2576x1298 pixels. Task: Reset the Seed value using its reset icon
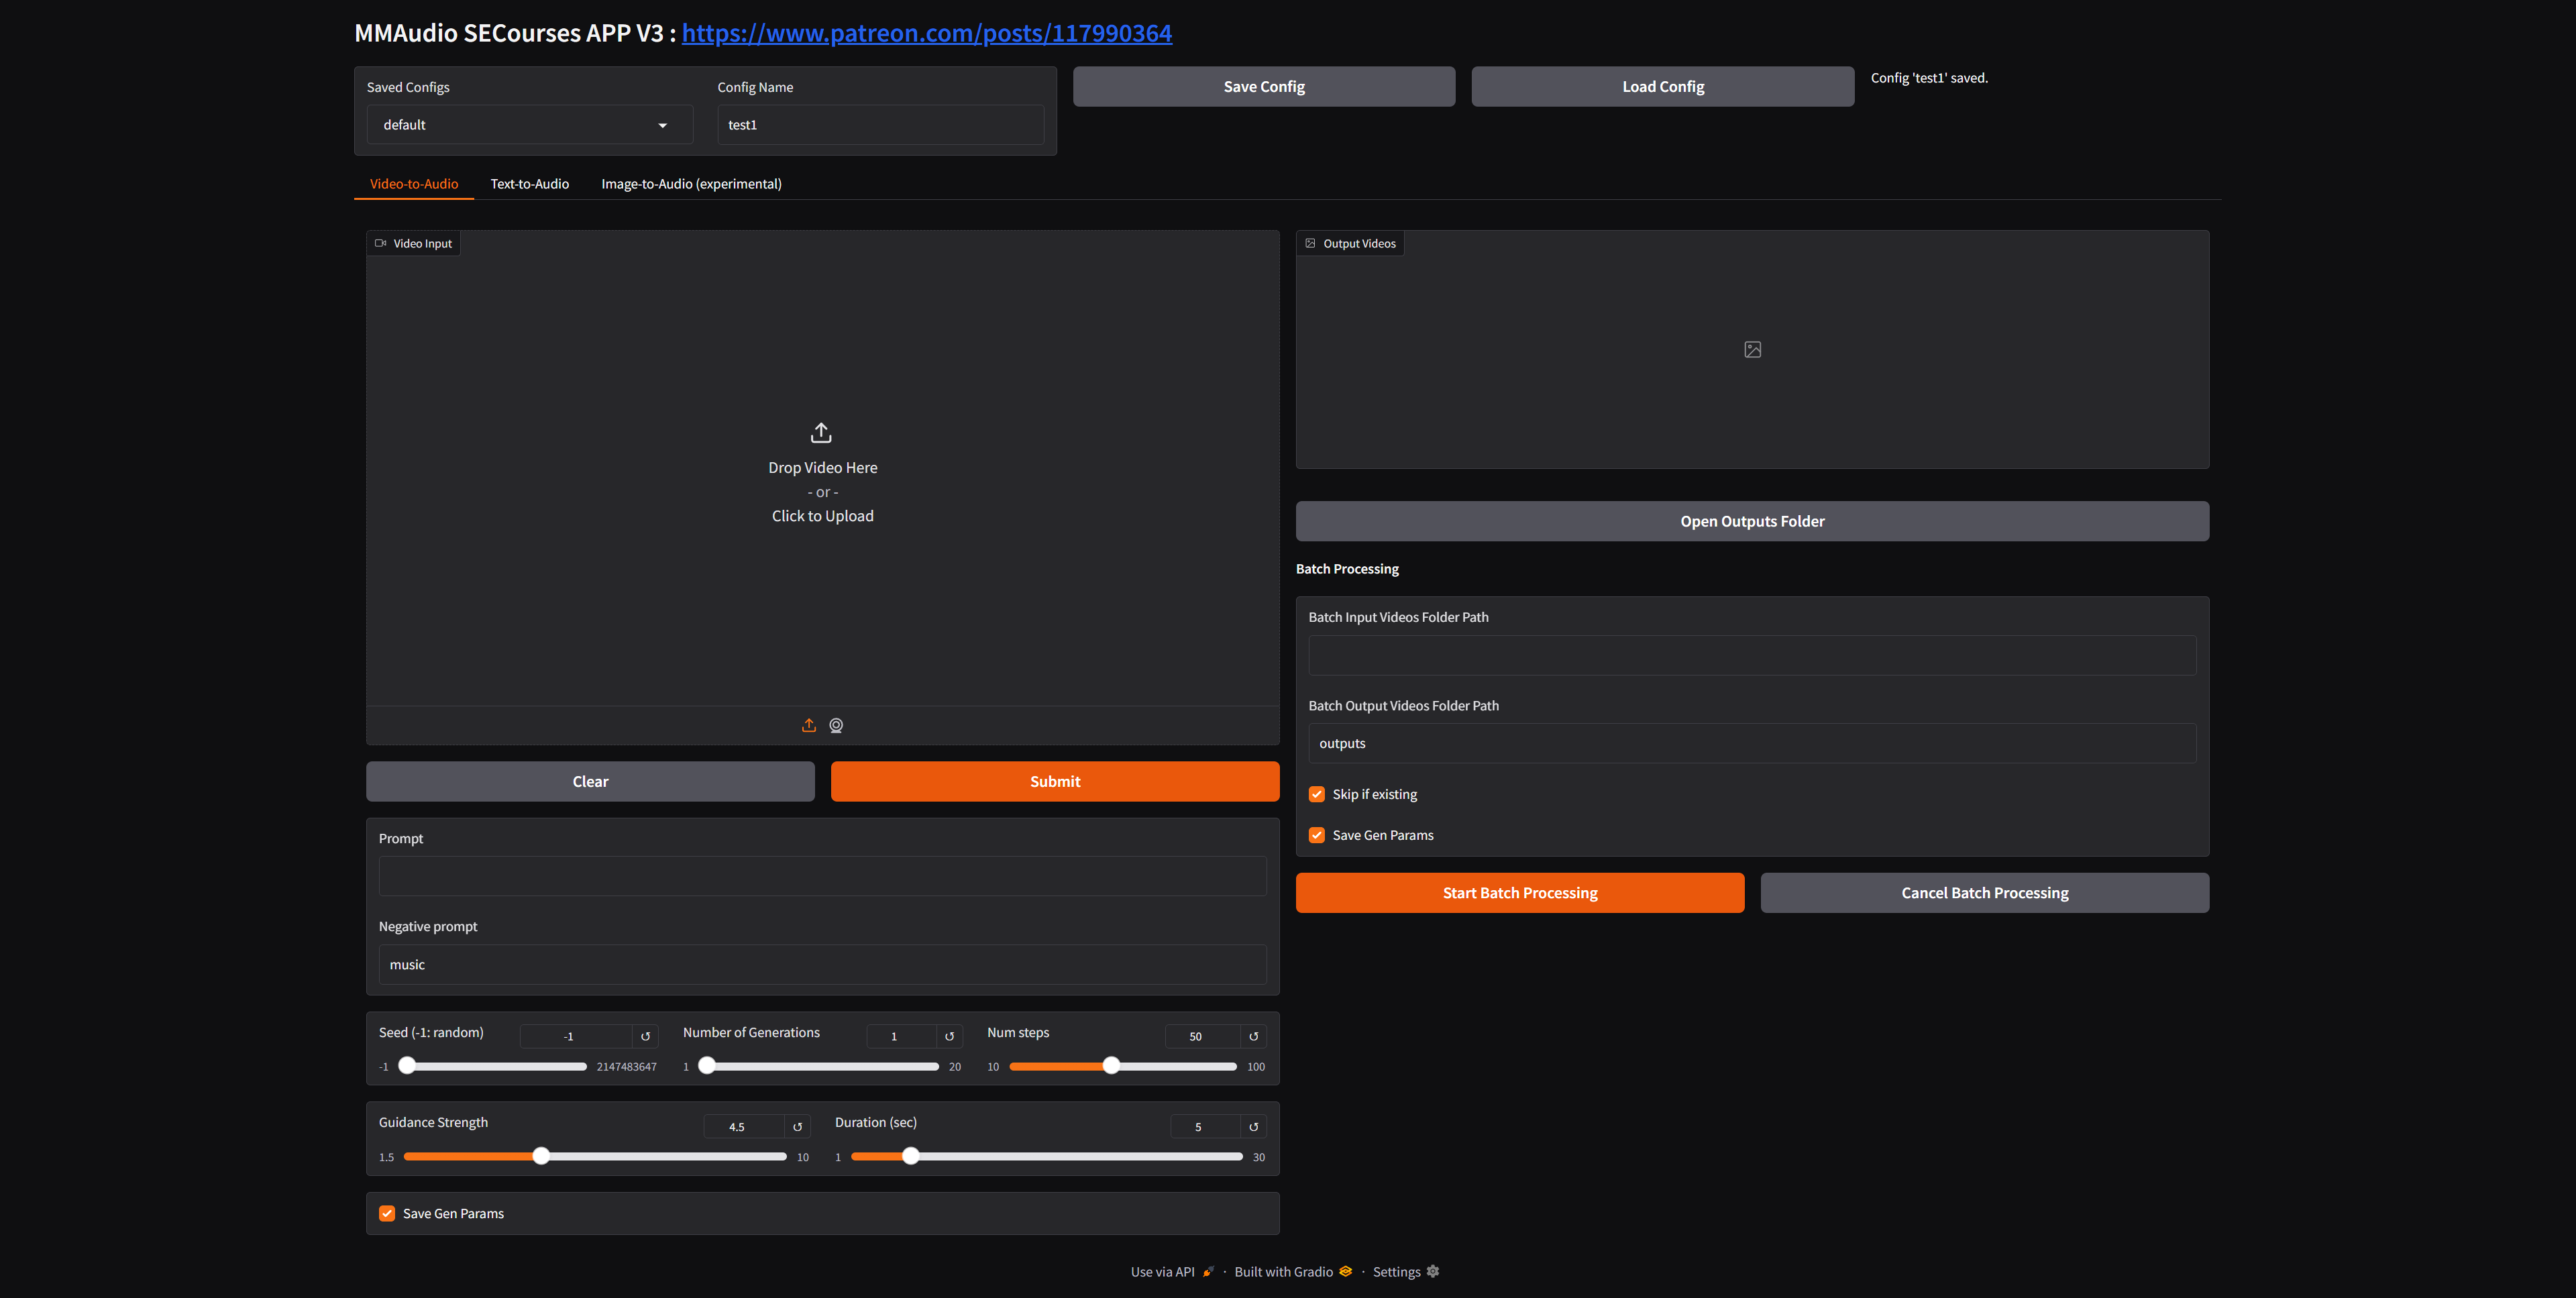point(646,1036)
